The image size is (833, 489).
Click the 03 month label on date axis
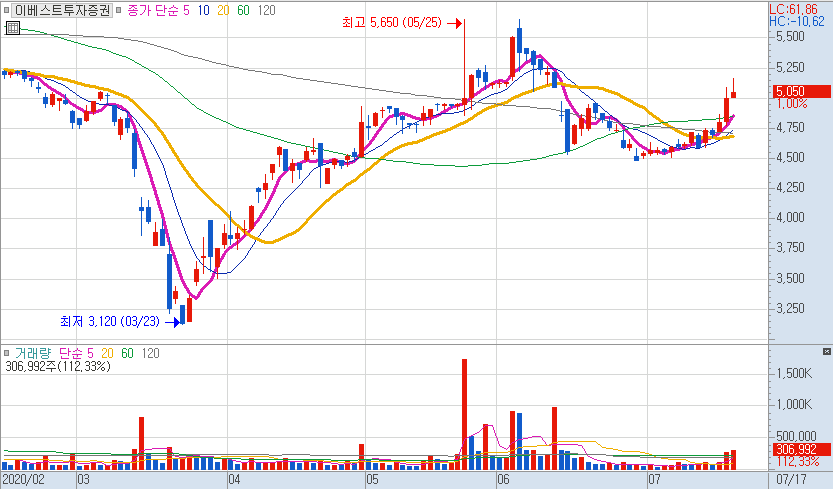click(83, 480)
